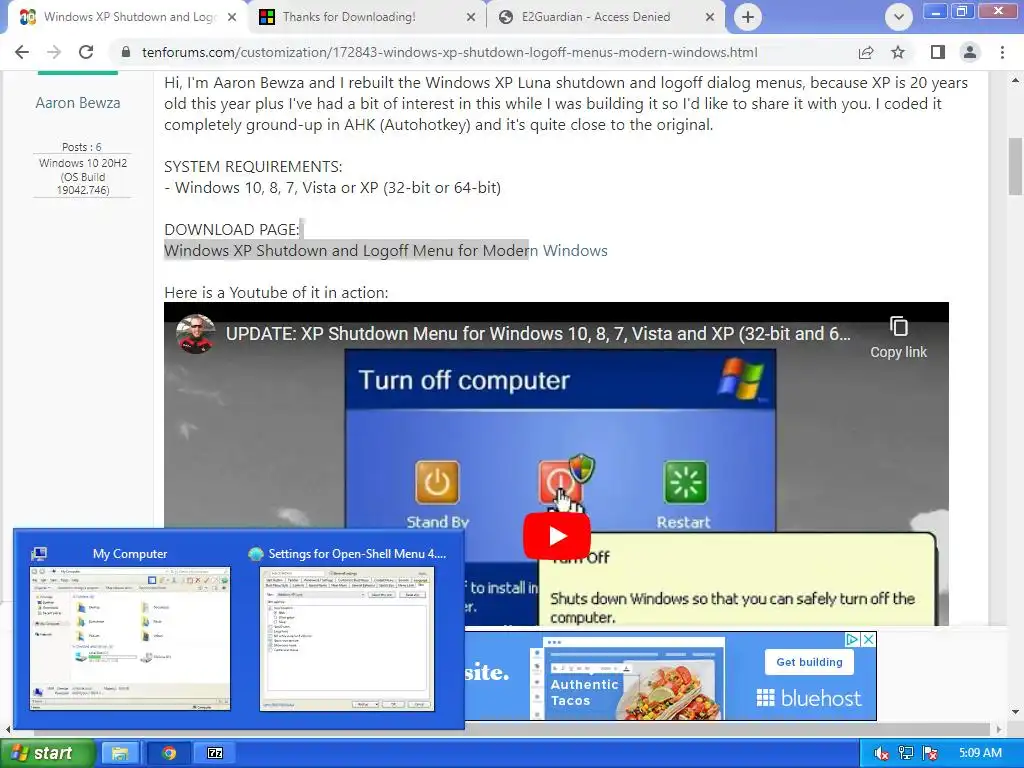Viewport: 1024px width, 768px height.
Task: Open the Action Center flag tray icon
Action: click(x=930, y=753)
